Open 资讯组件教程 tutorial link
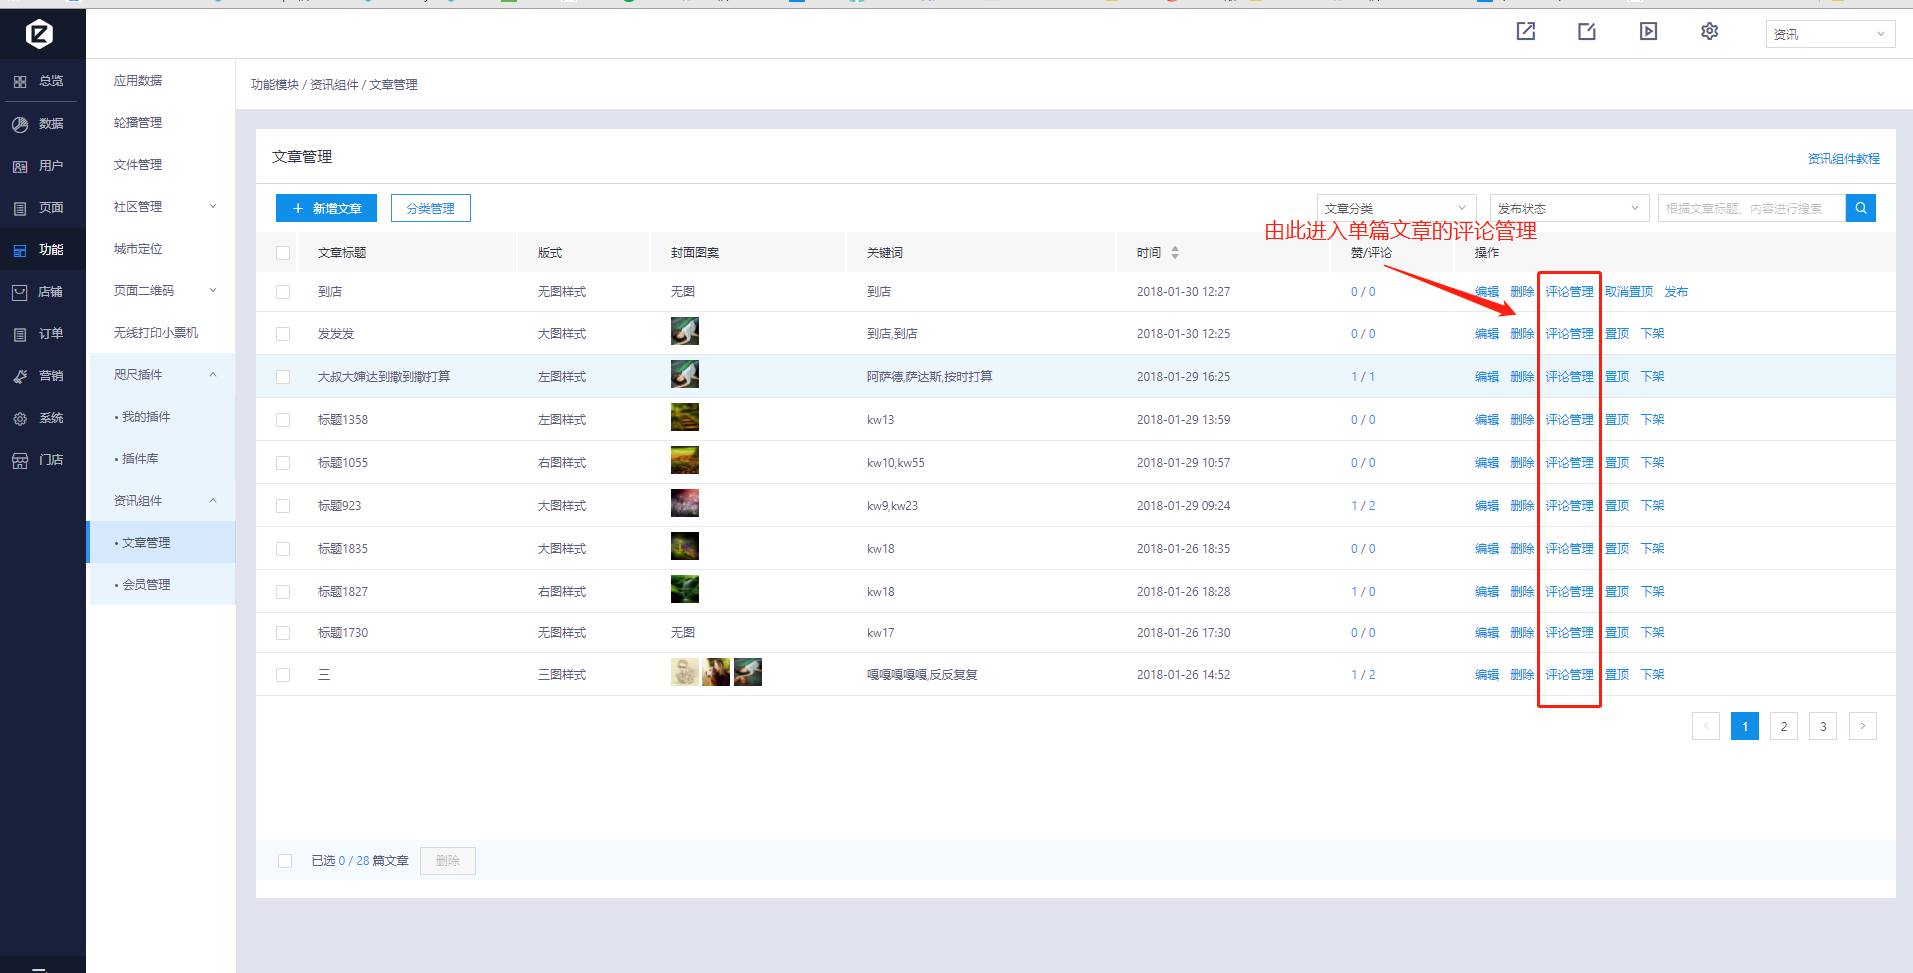 [1843, 159]
